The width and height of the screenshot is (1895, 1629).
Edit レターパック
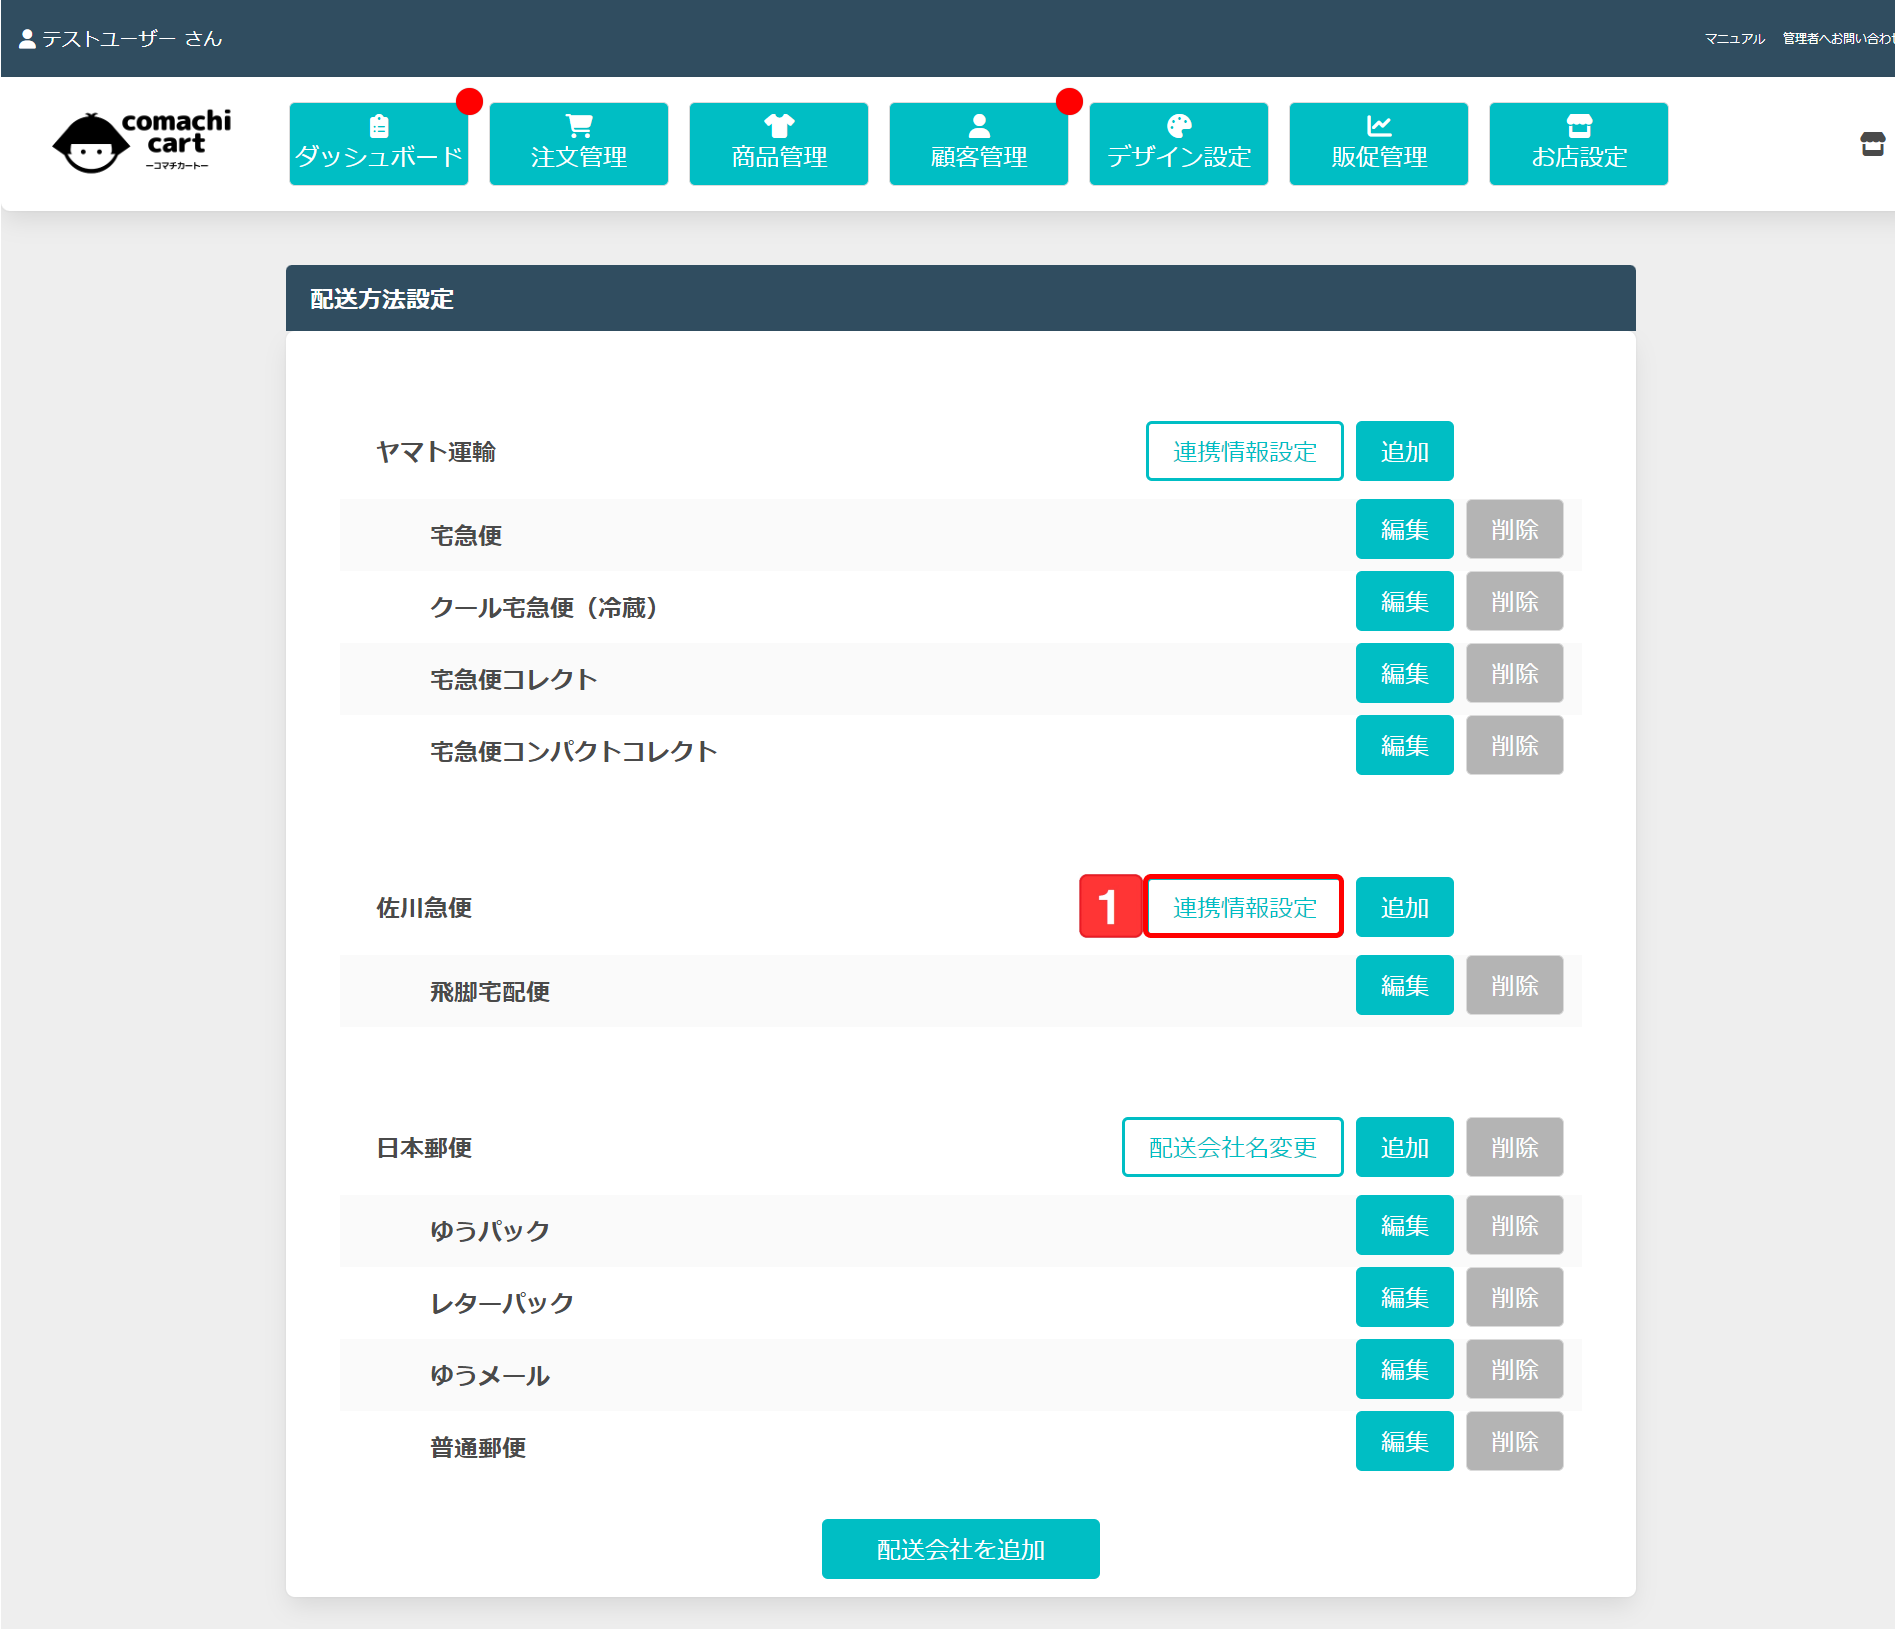[x=1404, y=1297]
